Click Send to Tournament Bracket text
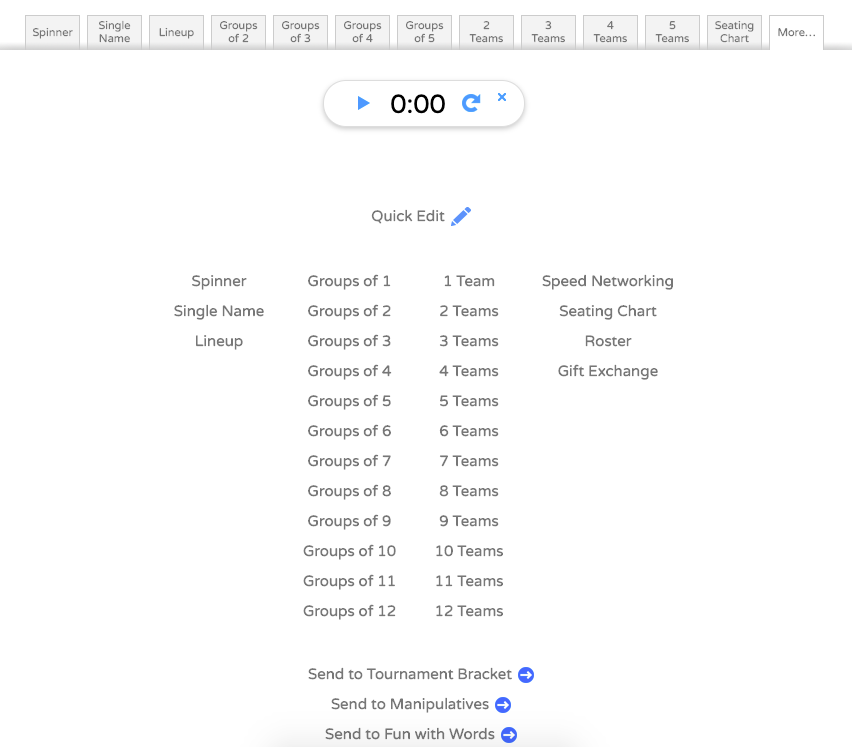Screen dimensions: 852x747 pos(410,674)
